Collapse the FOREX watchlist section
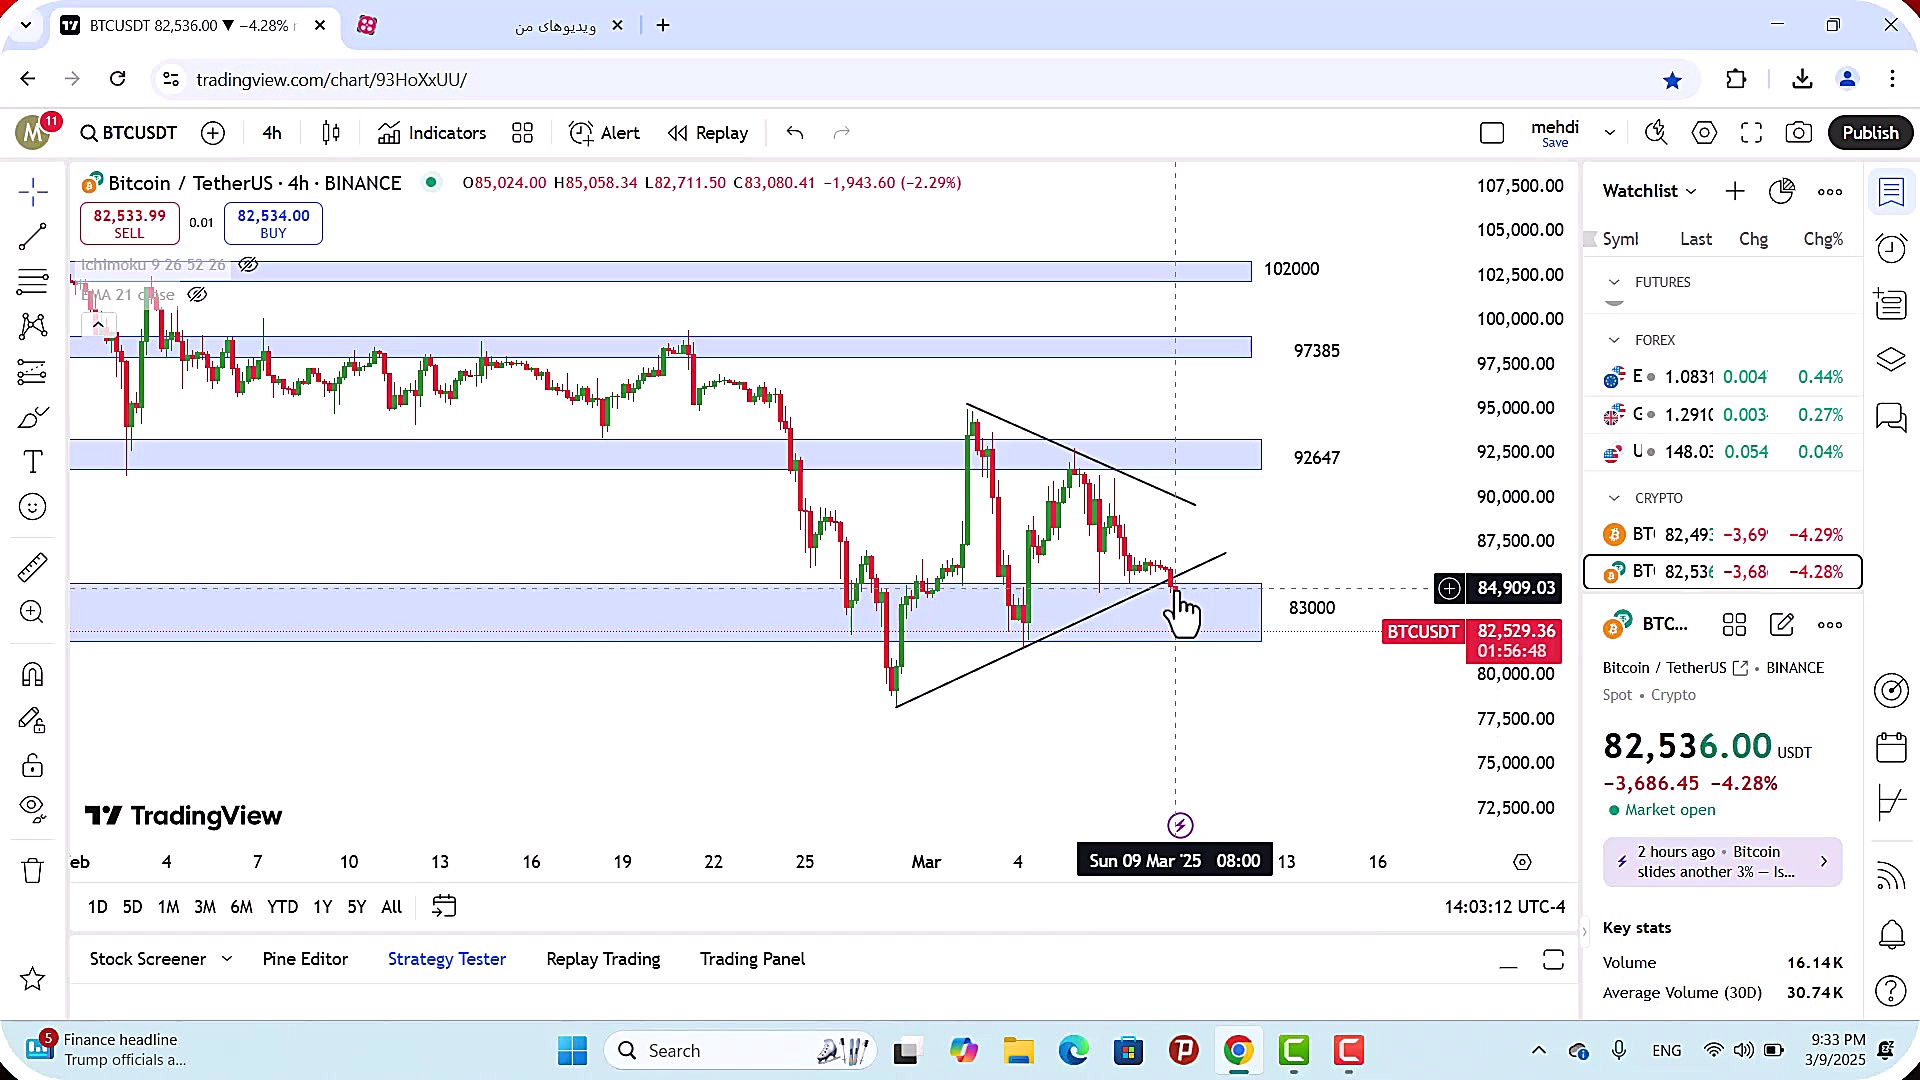Screen dimensions: 1920x1080 (x=1614, y=340)
